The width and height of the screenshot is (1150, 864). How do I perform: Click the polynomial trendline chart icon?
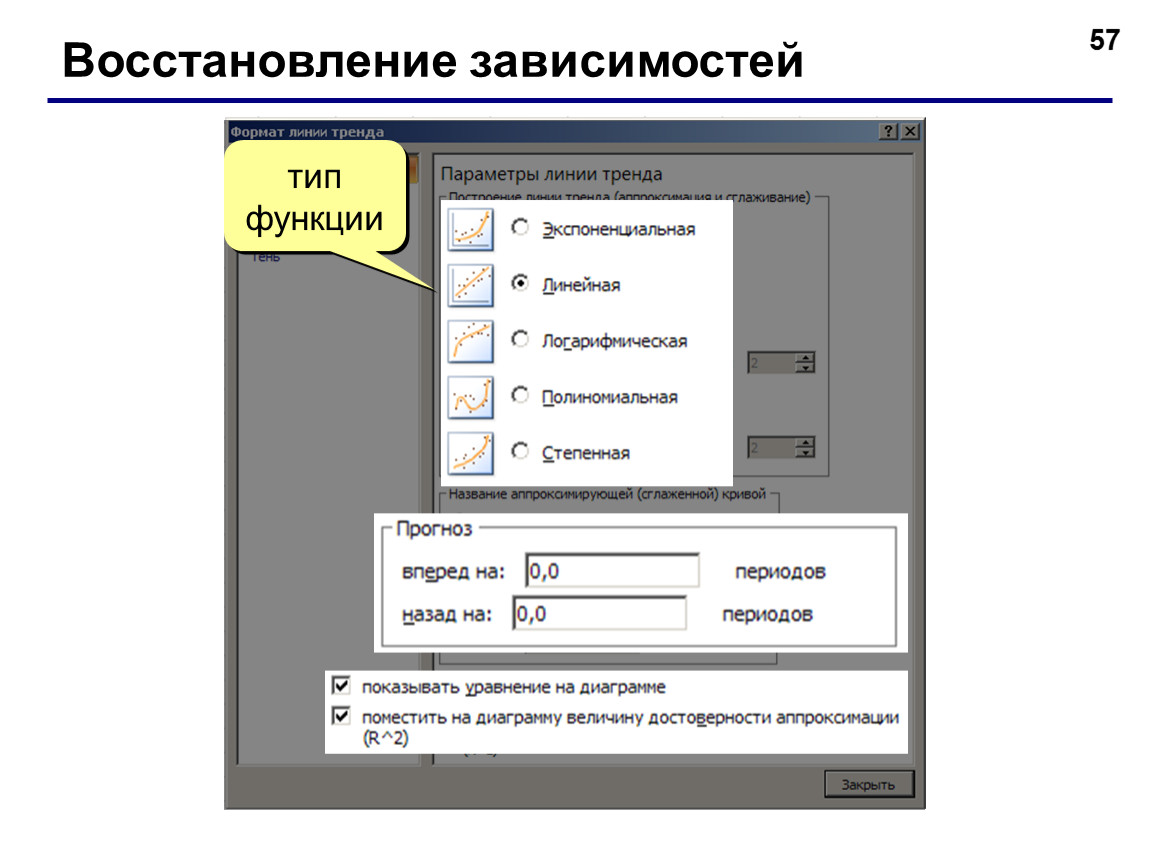(470, 397)
